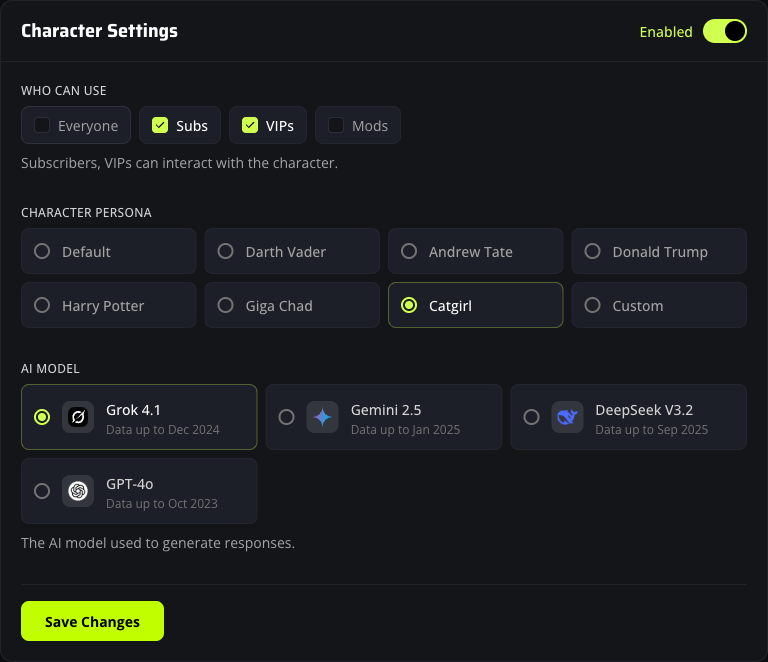Click the Grok 4.1 logo icon
The height and width of the screenshot is (662, 768).
(78, 417)
